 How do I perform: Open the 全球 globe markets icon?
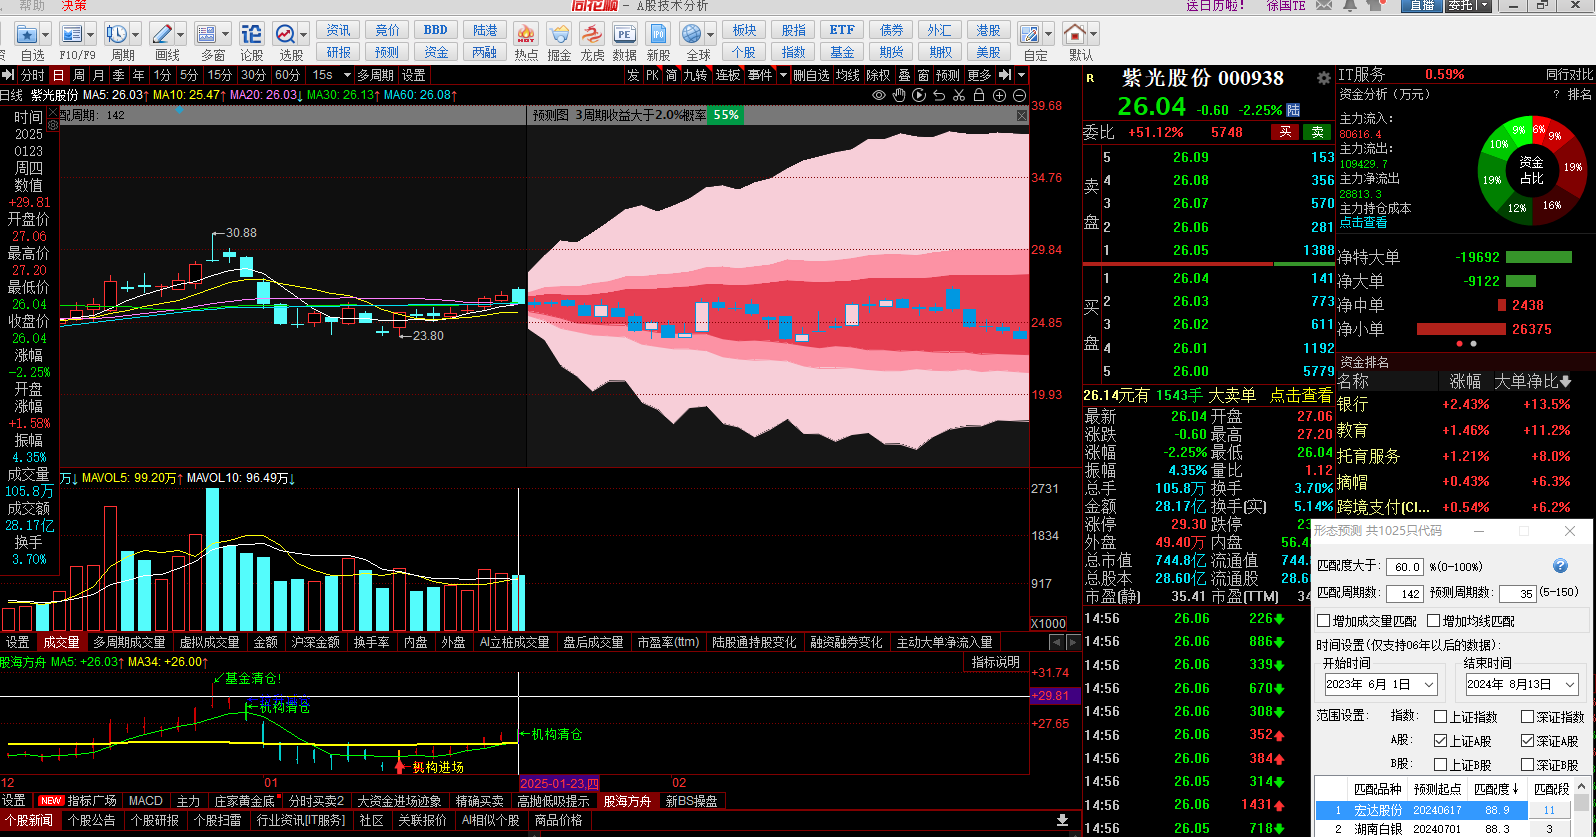[692, 34]
